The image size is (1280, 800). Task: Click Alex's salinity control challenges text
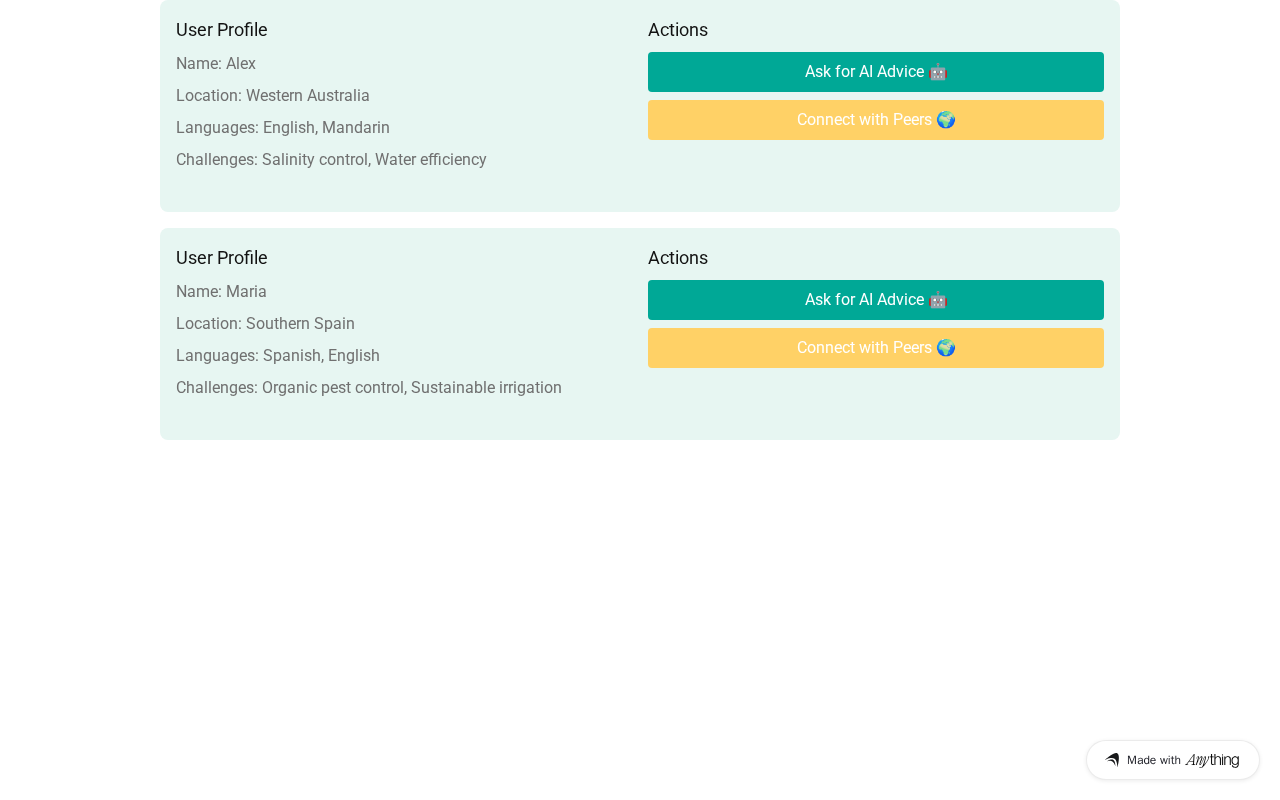[x=331, y=160]
